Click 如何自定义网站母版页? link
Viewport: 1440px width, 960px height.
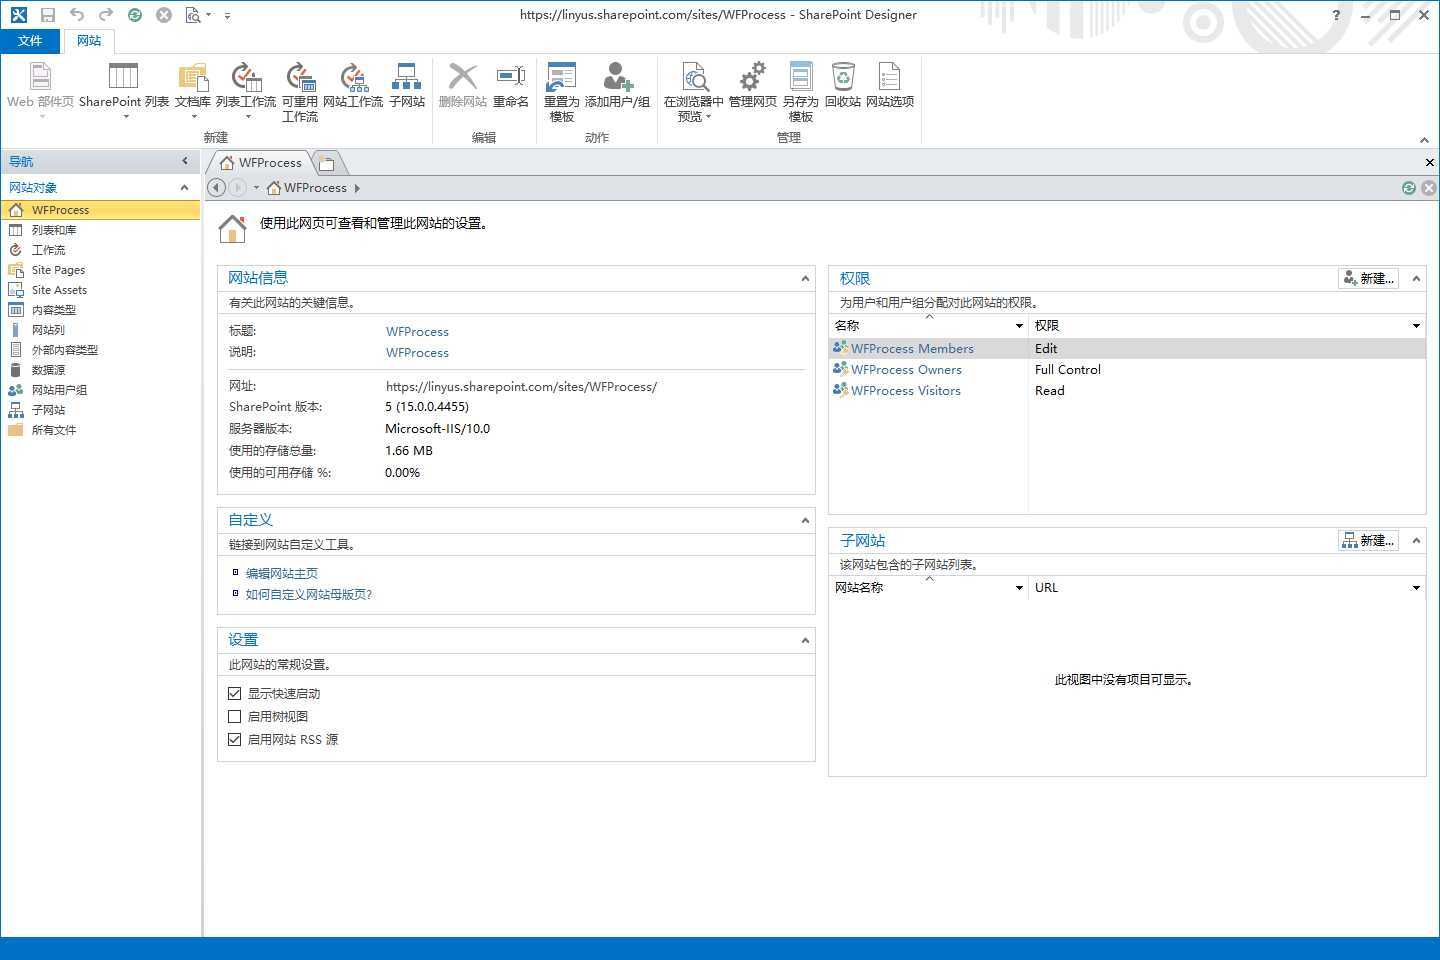pyautogui.click(x=309, y=595)
